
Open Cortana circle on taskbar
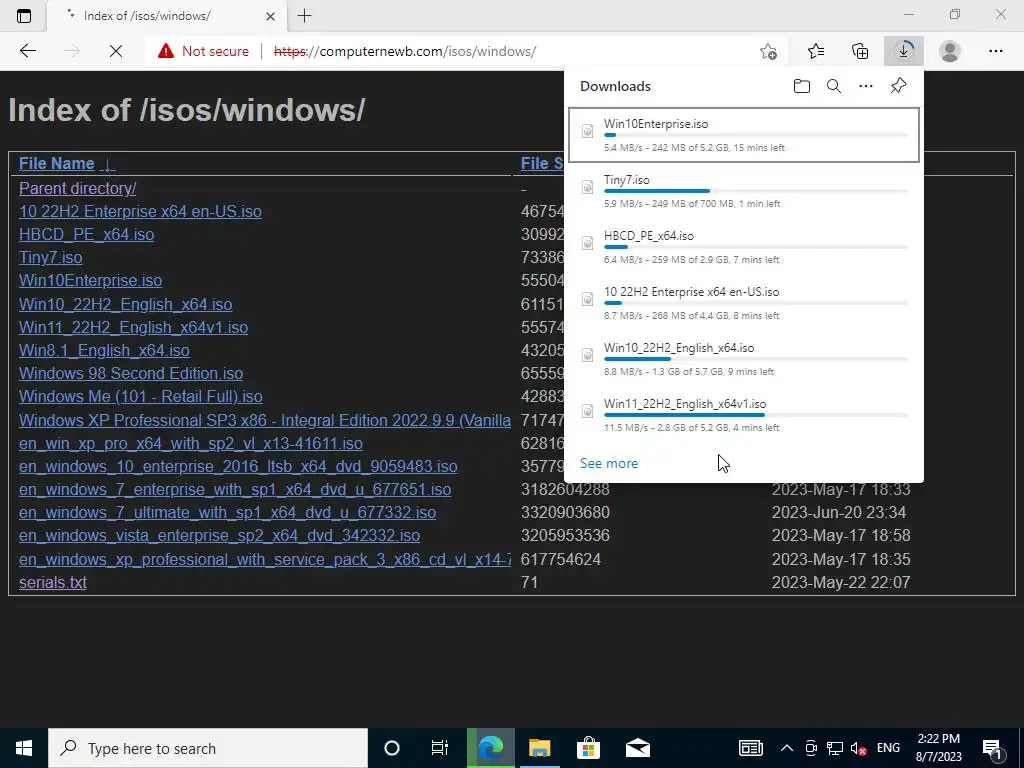392,748
